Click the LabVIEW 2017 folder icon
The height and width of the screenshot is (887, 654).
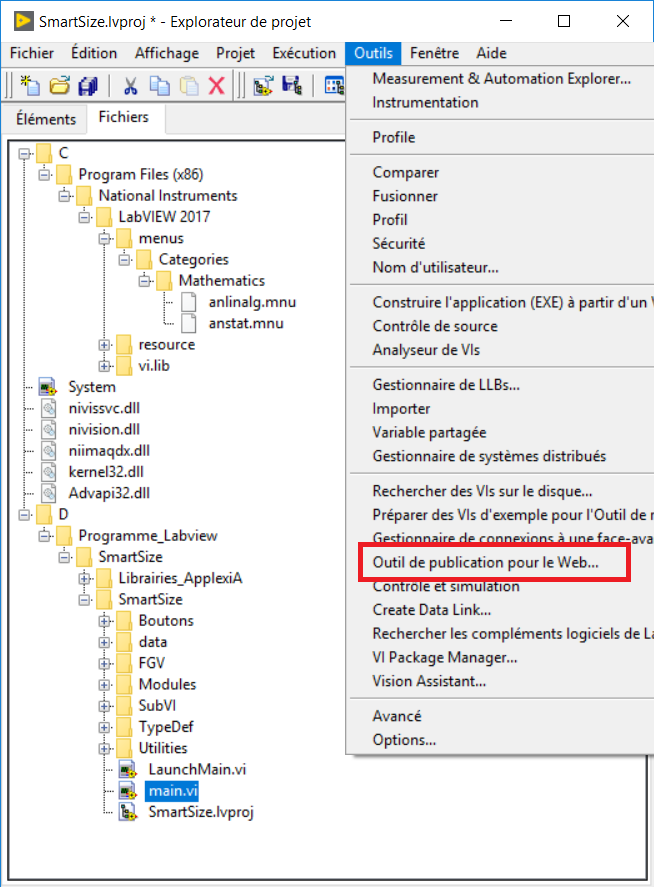coord(104,217)
